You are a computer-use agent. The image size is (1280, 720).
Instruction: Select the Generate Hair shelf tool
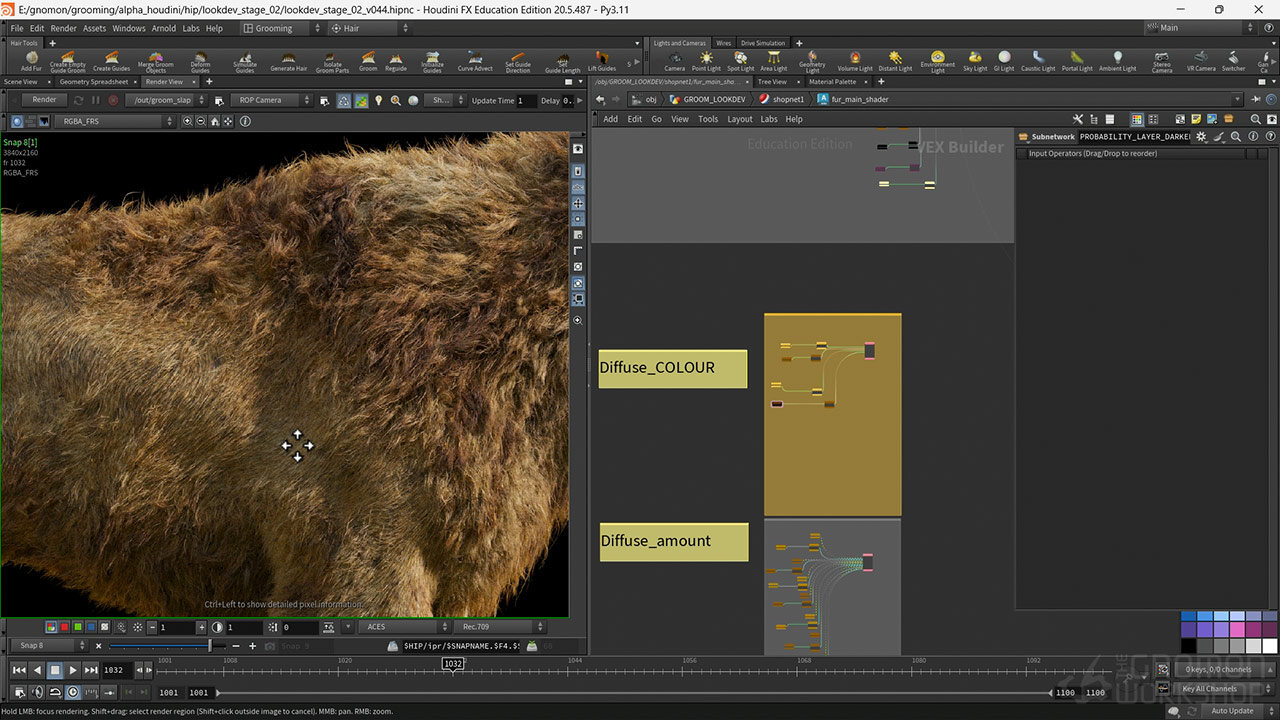pyautogui.click(x=288, y=60)
